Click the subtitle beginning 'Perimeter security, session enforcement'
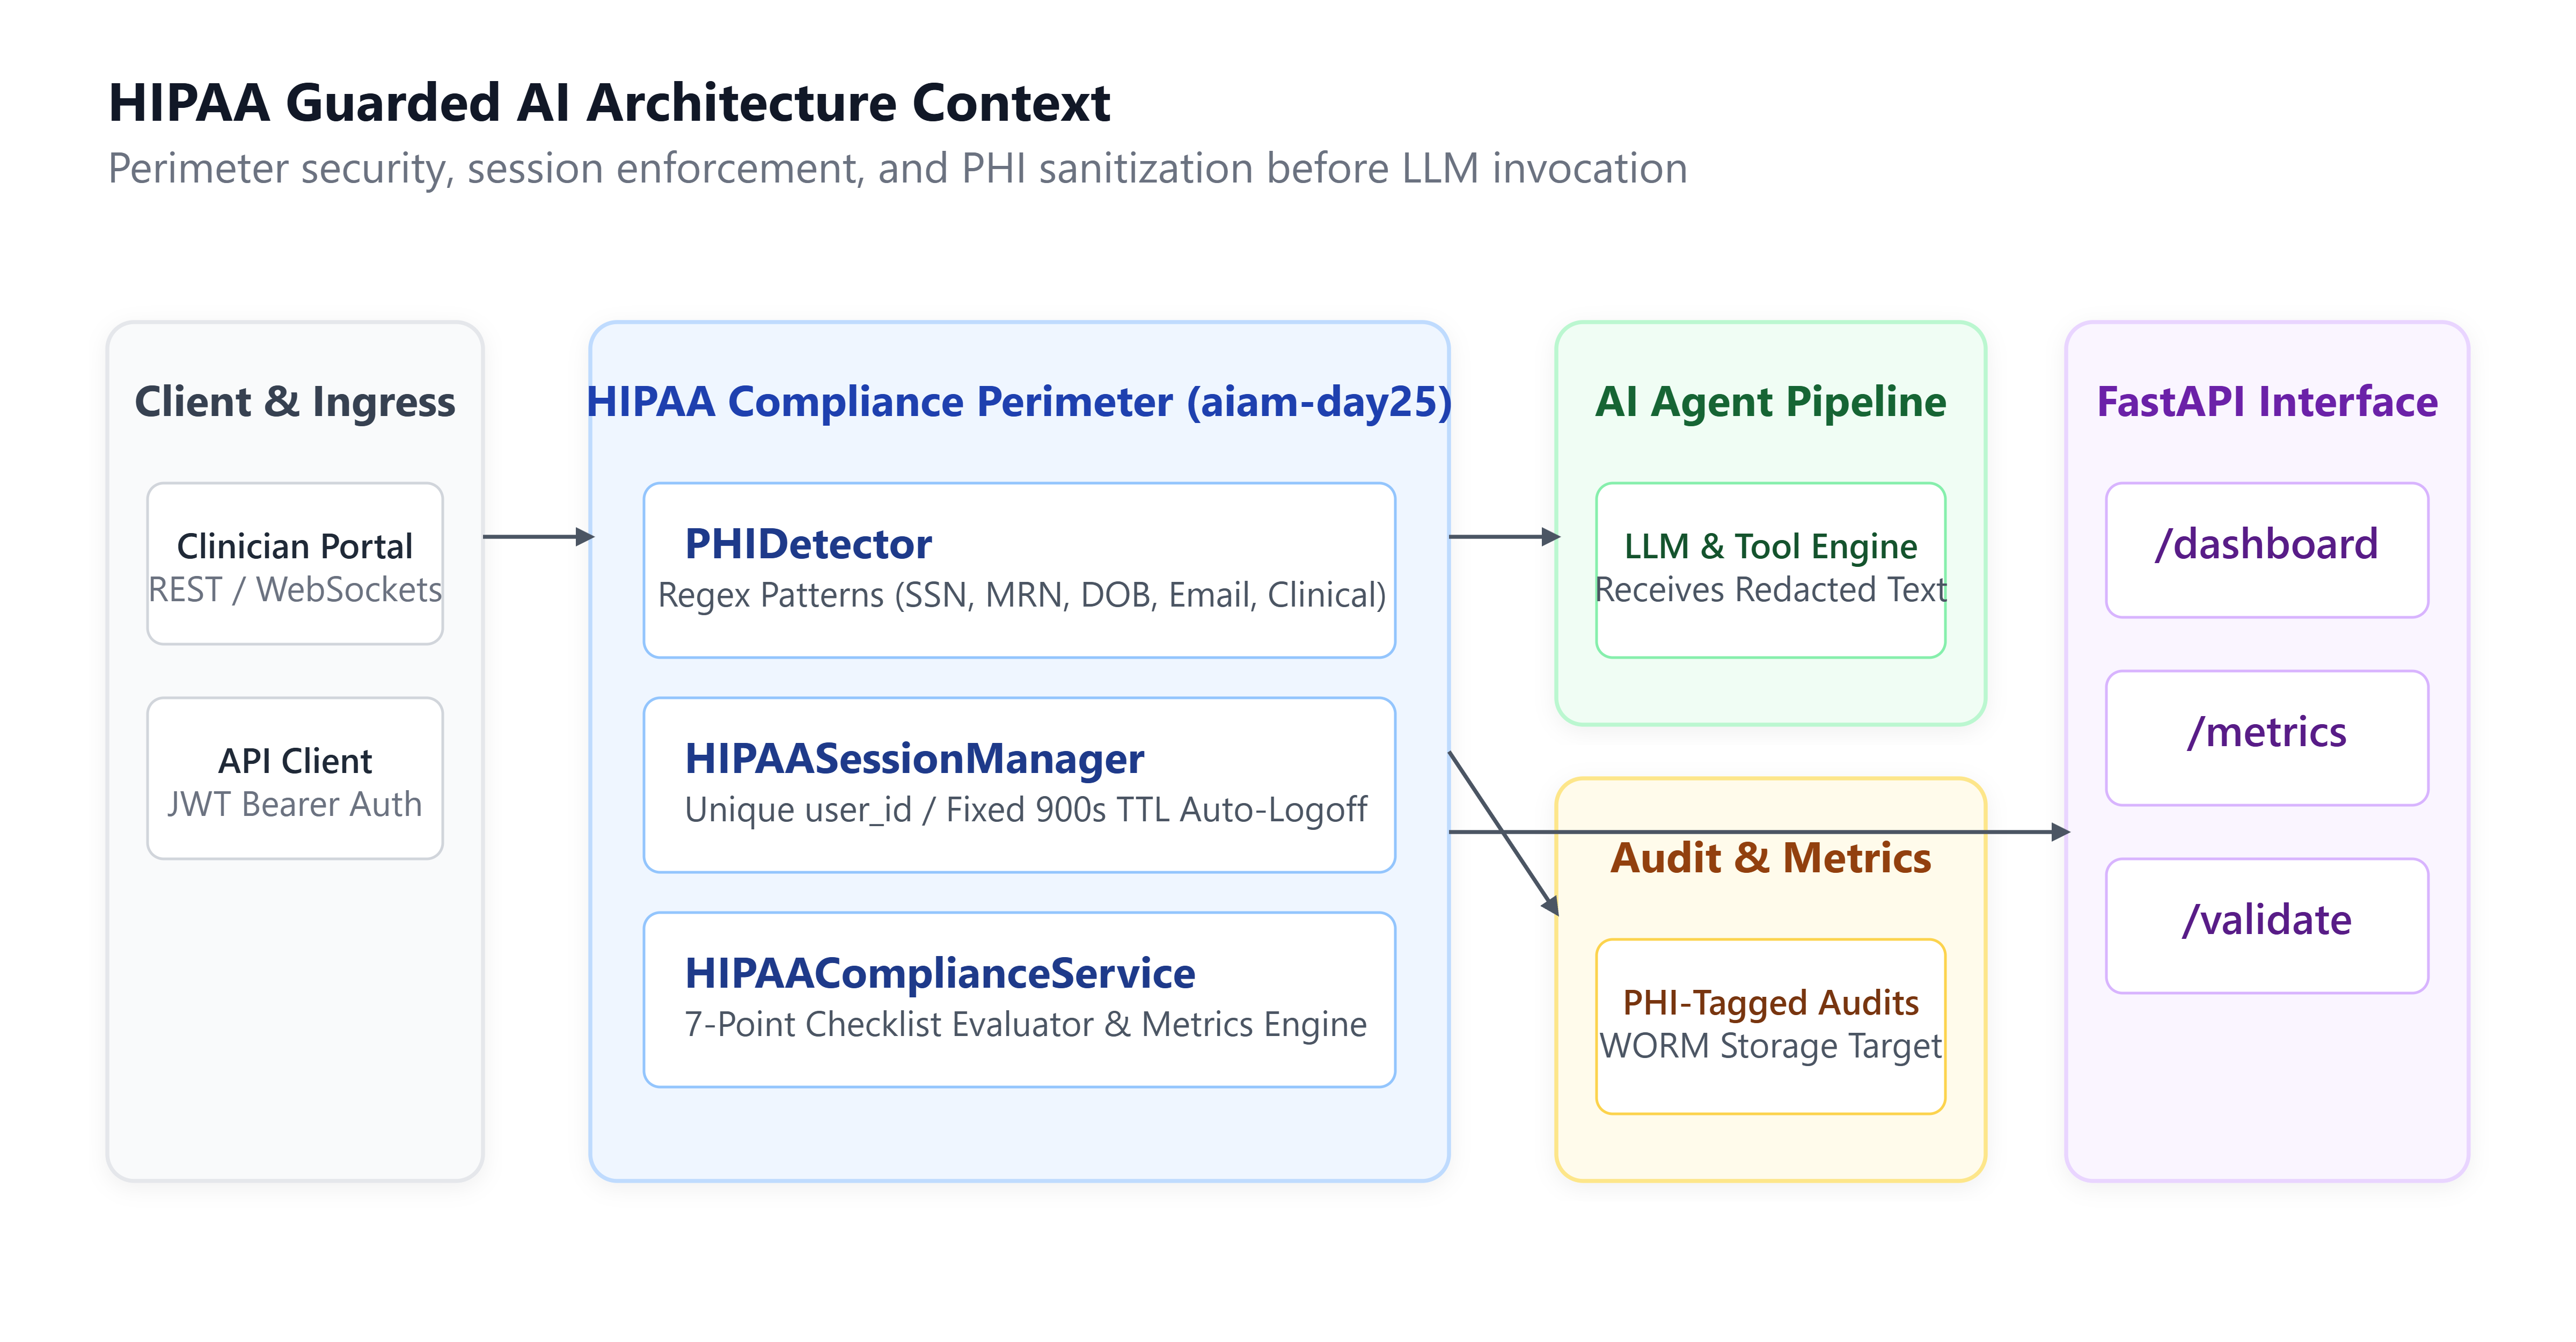 [897, 169]
